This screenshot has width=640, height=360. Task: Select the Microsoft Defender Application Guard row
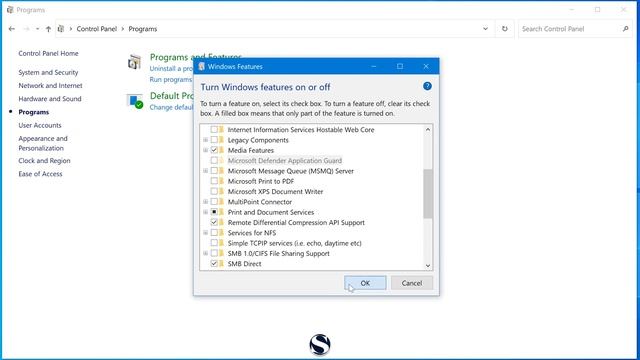point(285,161)
